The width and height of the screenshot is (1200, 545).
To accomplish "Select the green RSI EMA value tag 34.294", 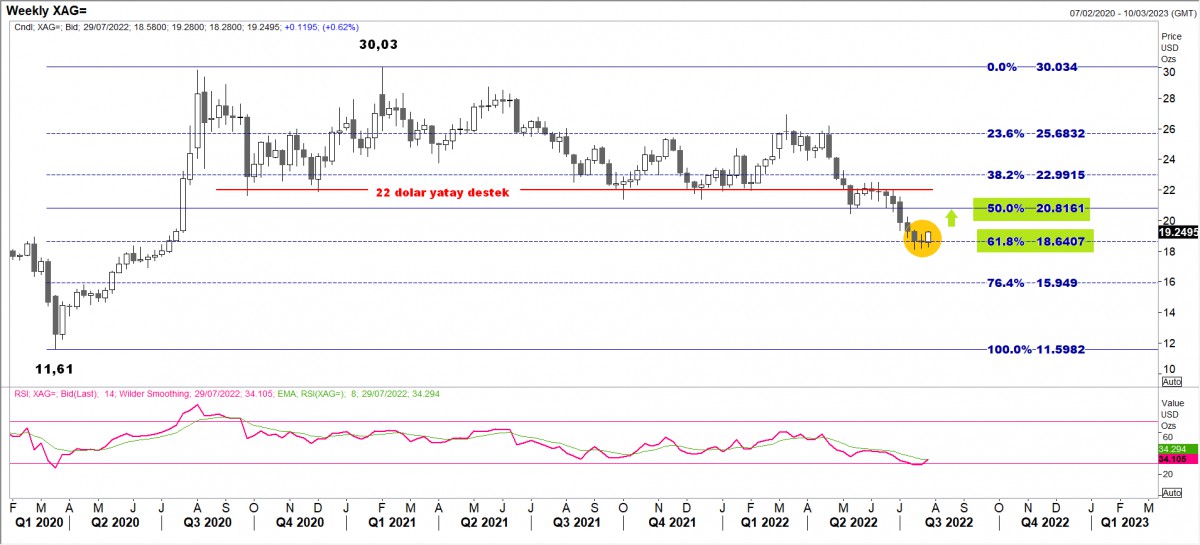I will point(1177,450).
